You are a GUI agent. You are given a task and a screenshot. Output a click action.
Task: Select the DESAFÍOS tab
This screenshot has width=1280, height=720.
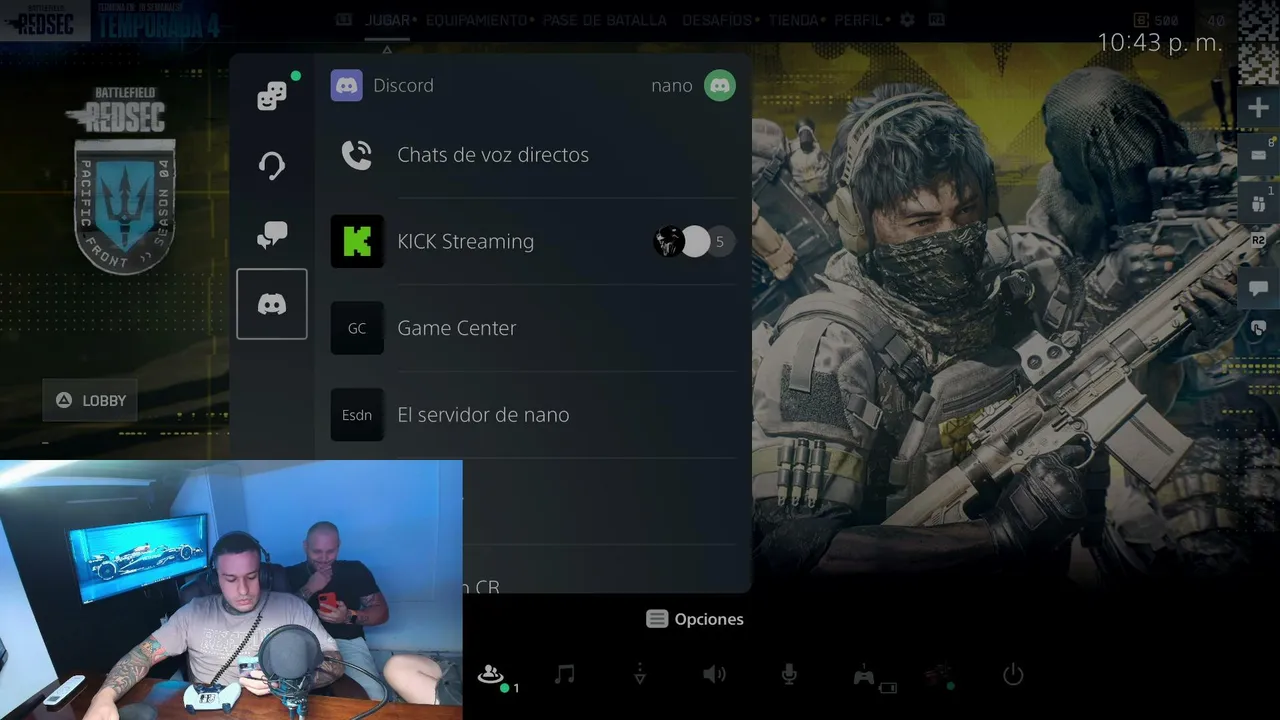[x=717, y=20]
